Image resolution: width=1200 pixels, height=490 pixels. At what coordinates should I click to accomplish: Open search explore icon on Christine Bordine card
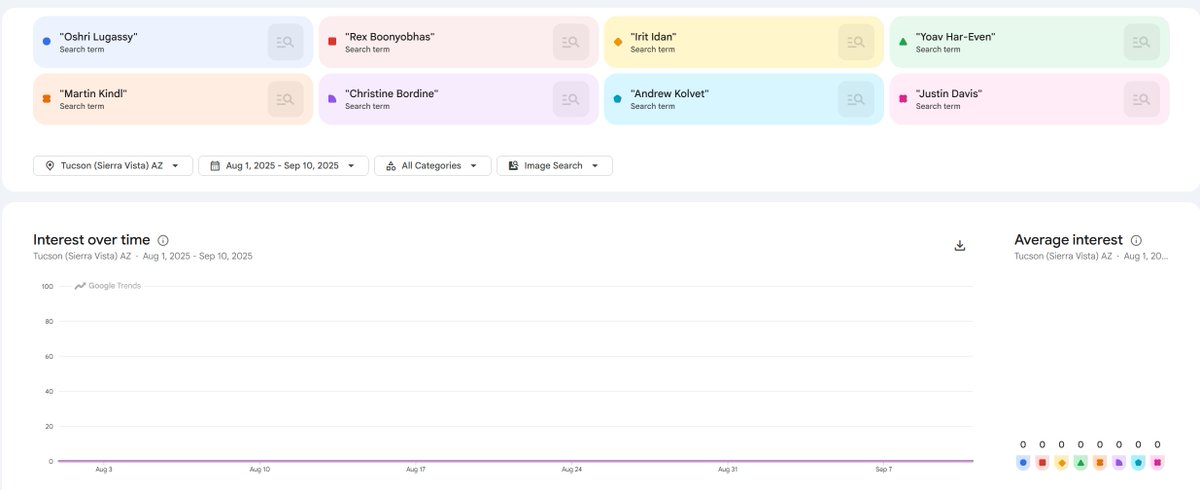tap(570, 99)
